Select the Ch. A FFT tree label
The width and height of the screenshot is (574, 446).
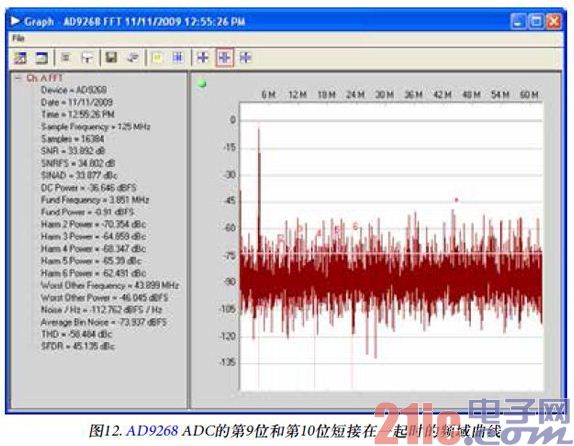(x=44, y=78)
